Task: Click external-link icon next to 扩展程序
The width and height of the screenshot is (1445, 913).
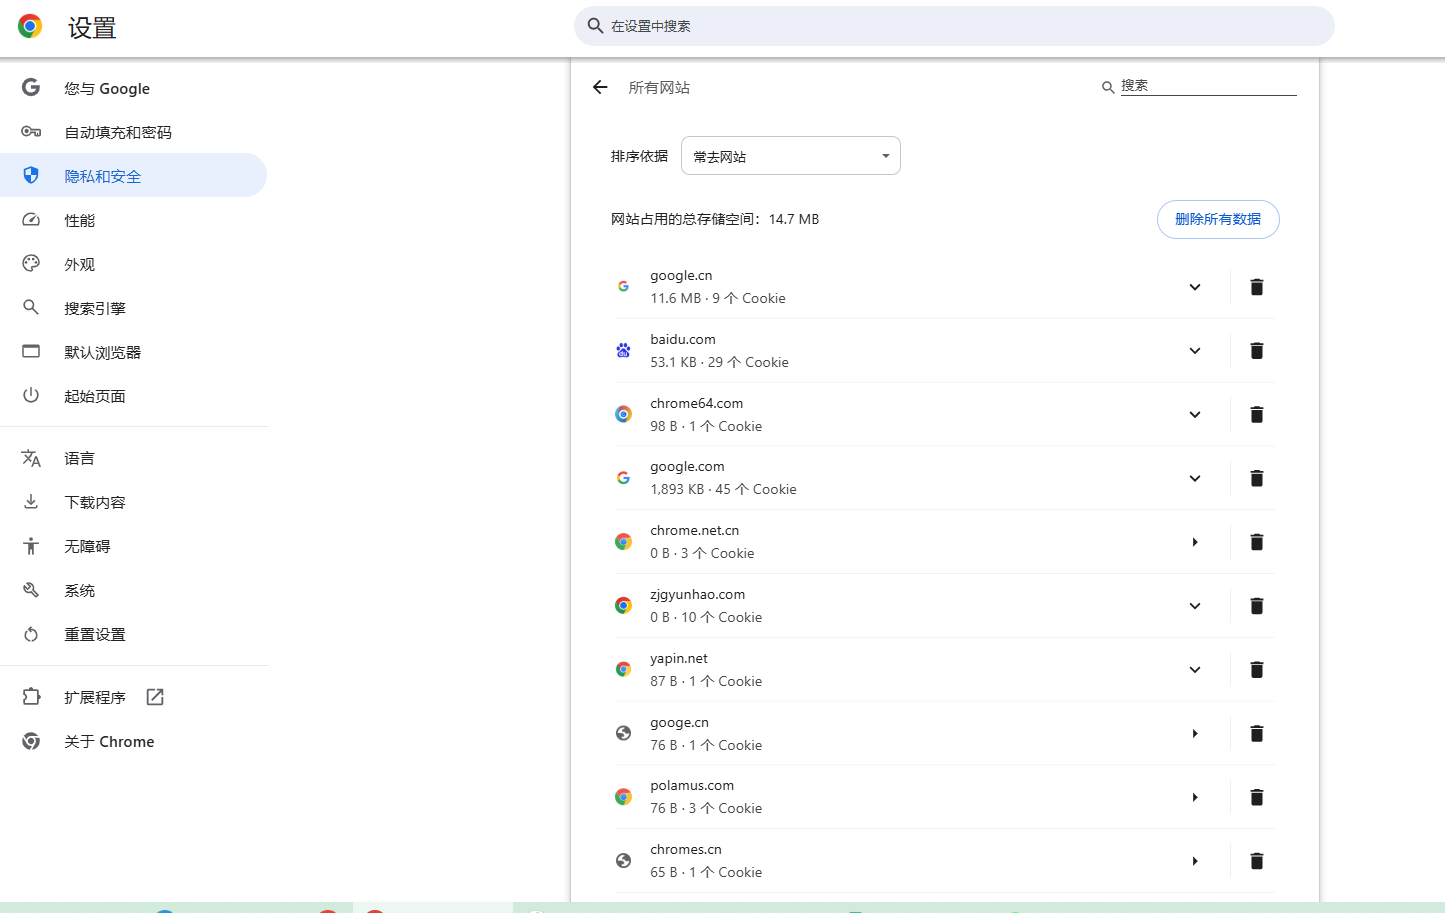Action: click(155, 697)
